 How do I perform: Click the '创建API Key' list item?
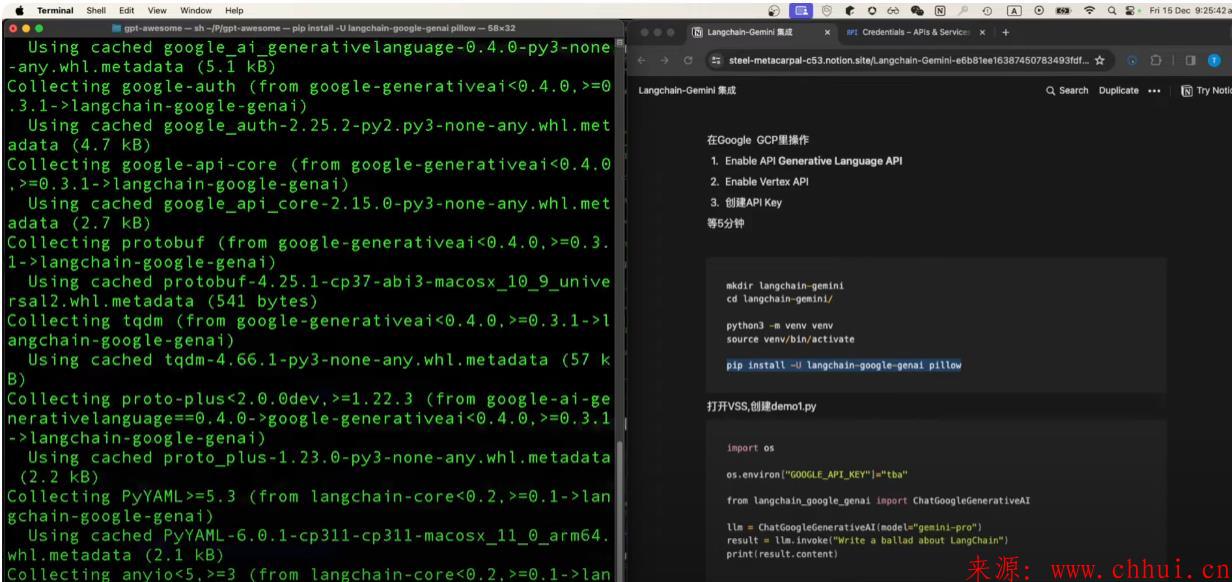[x=752, y=202]
